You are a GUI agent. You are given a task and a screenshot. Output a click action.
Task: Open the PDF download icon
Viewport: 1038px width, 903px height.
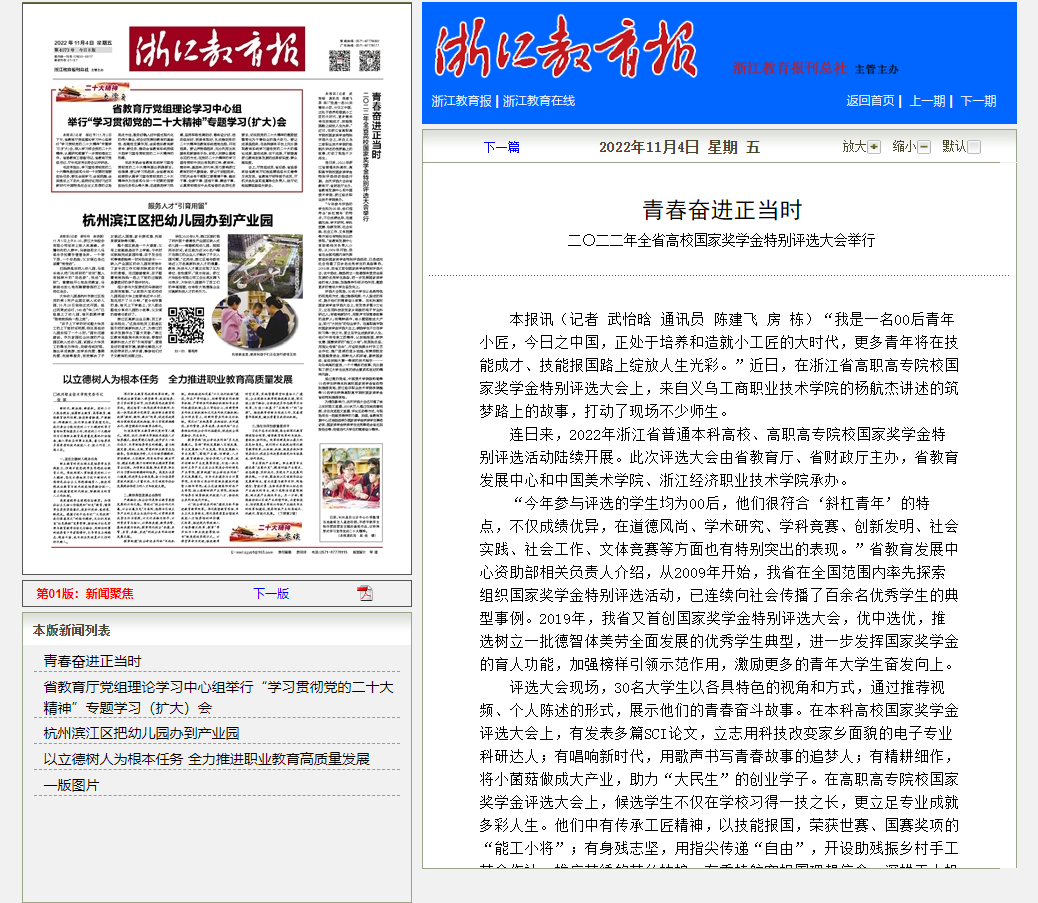tap(365, 593)
